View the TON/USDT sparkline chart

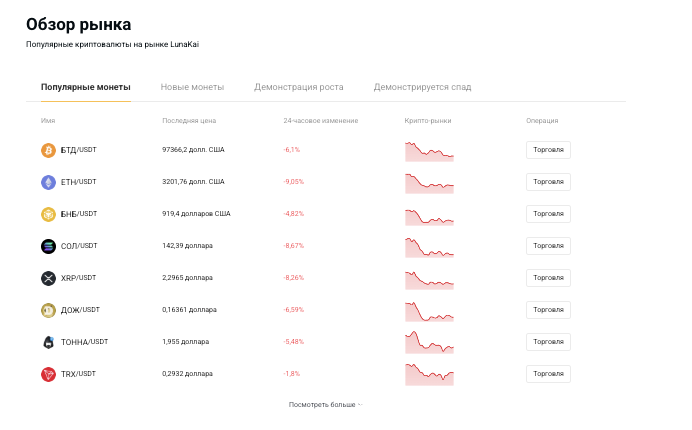pos(429,342)
